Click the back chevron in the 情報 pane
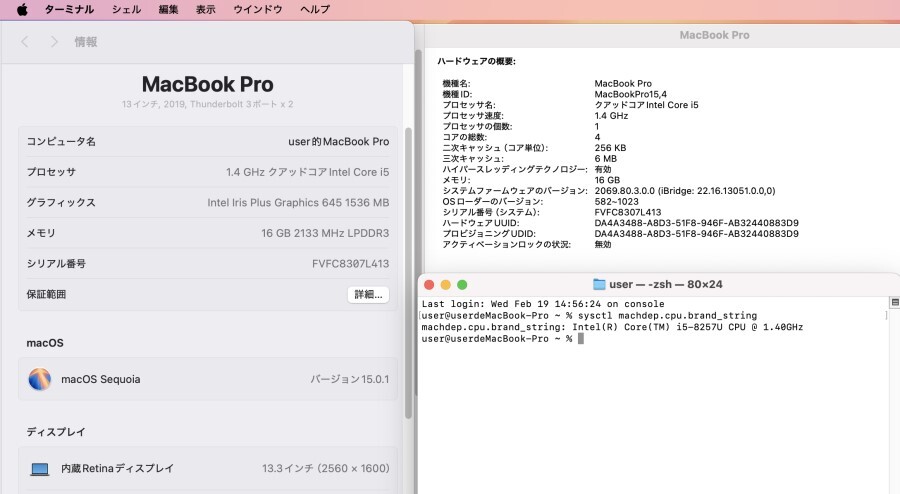This screenshot has height=494, width=900. click(26, 42)
